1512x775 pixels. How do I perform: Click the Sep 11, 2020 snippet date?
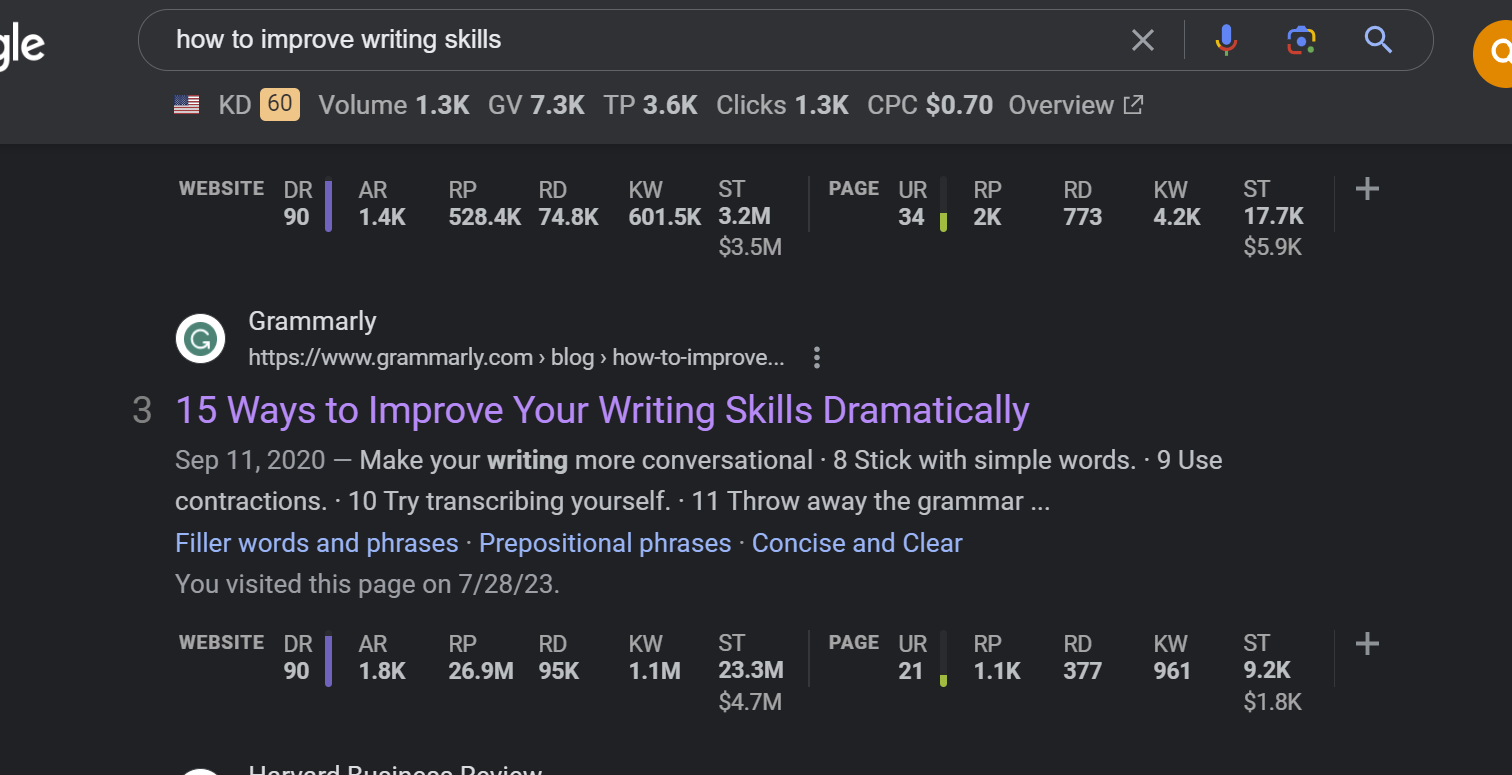coord(250,460)
